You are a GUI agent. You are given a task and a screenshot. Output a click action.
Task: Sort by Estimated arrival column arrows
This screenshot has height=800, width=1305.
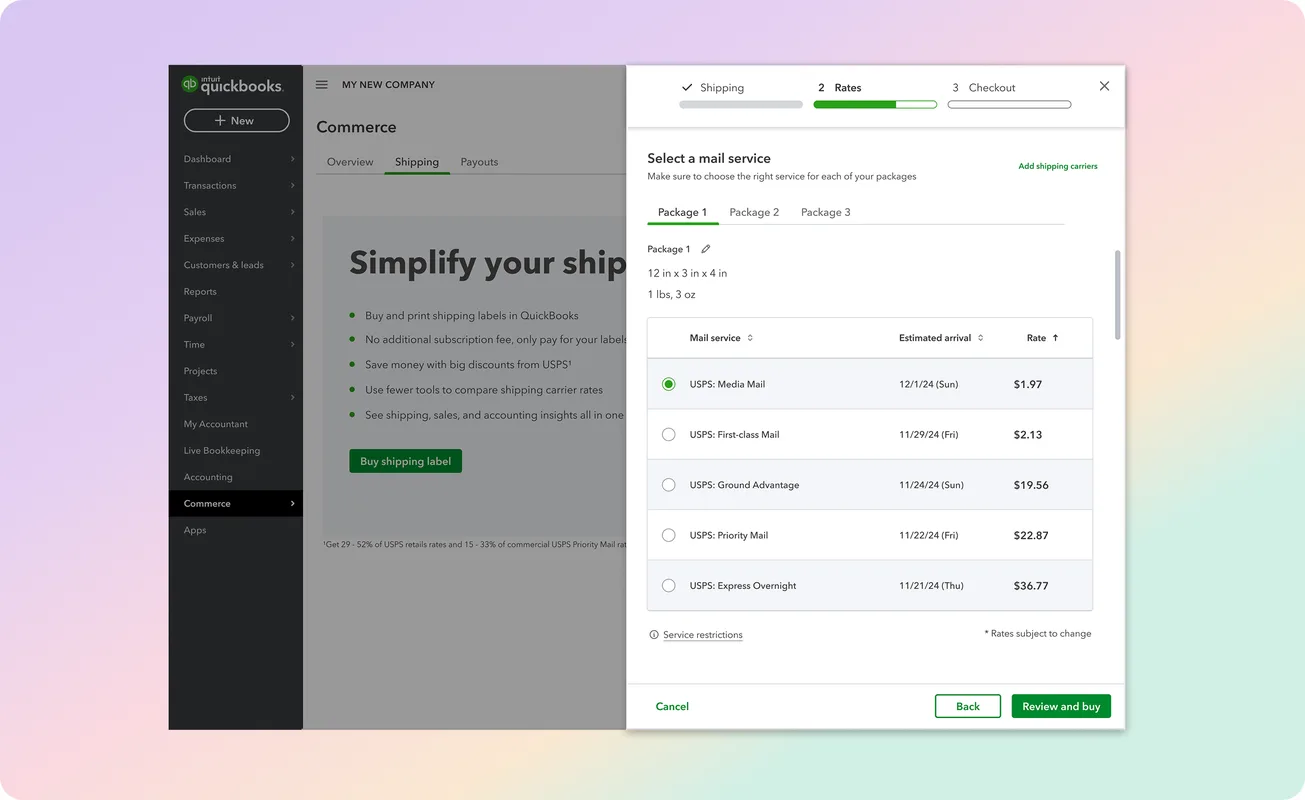click(980, 338)
